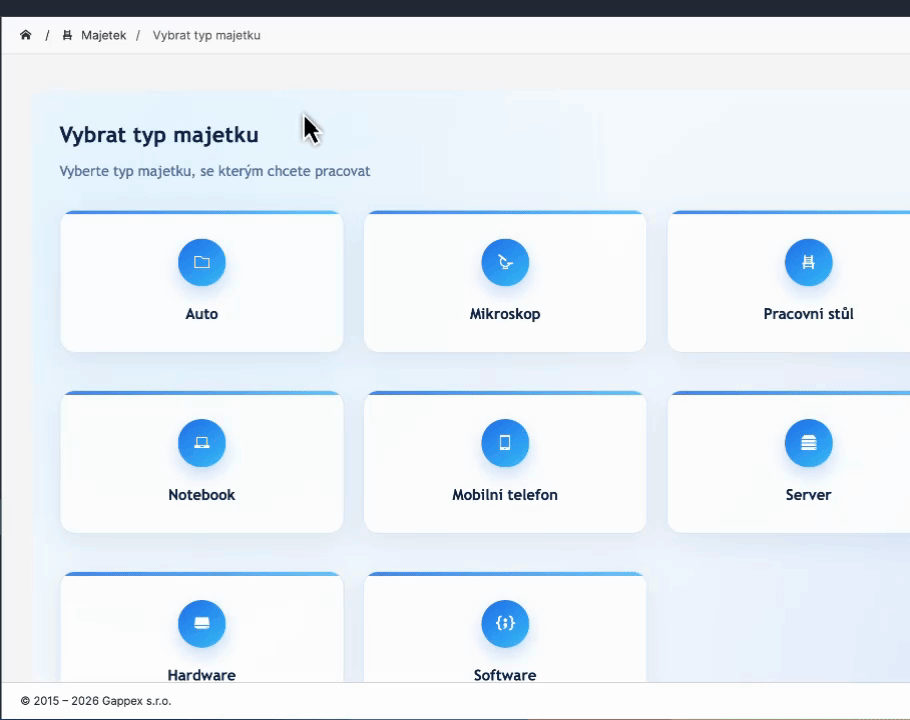The height and width of the screenshot is (720, 910).
Task: Click the Hardware card's round blue icon
Action: coord(202,624)
